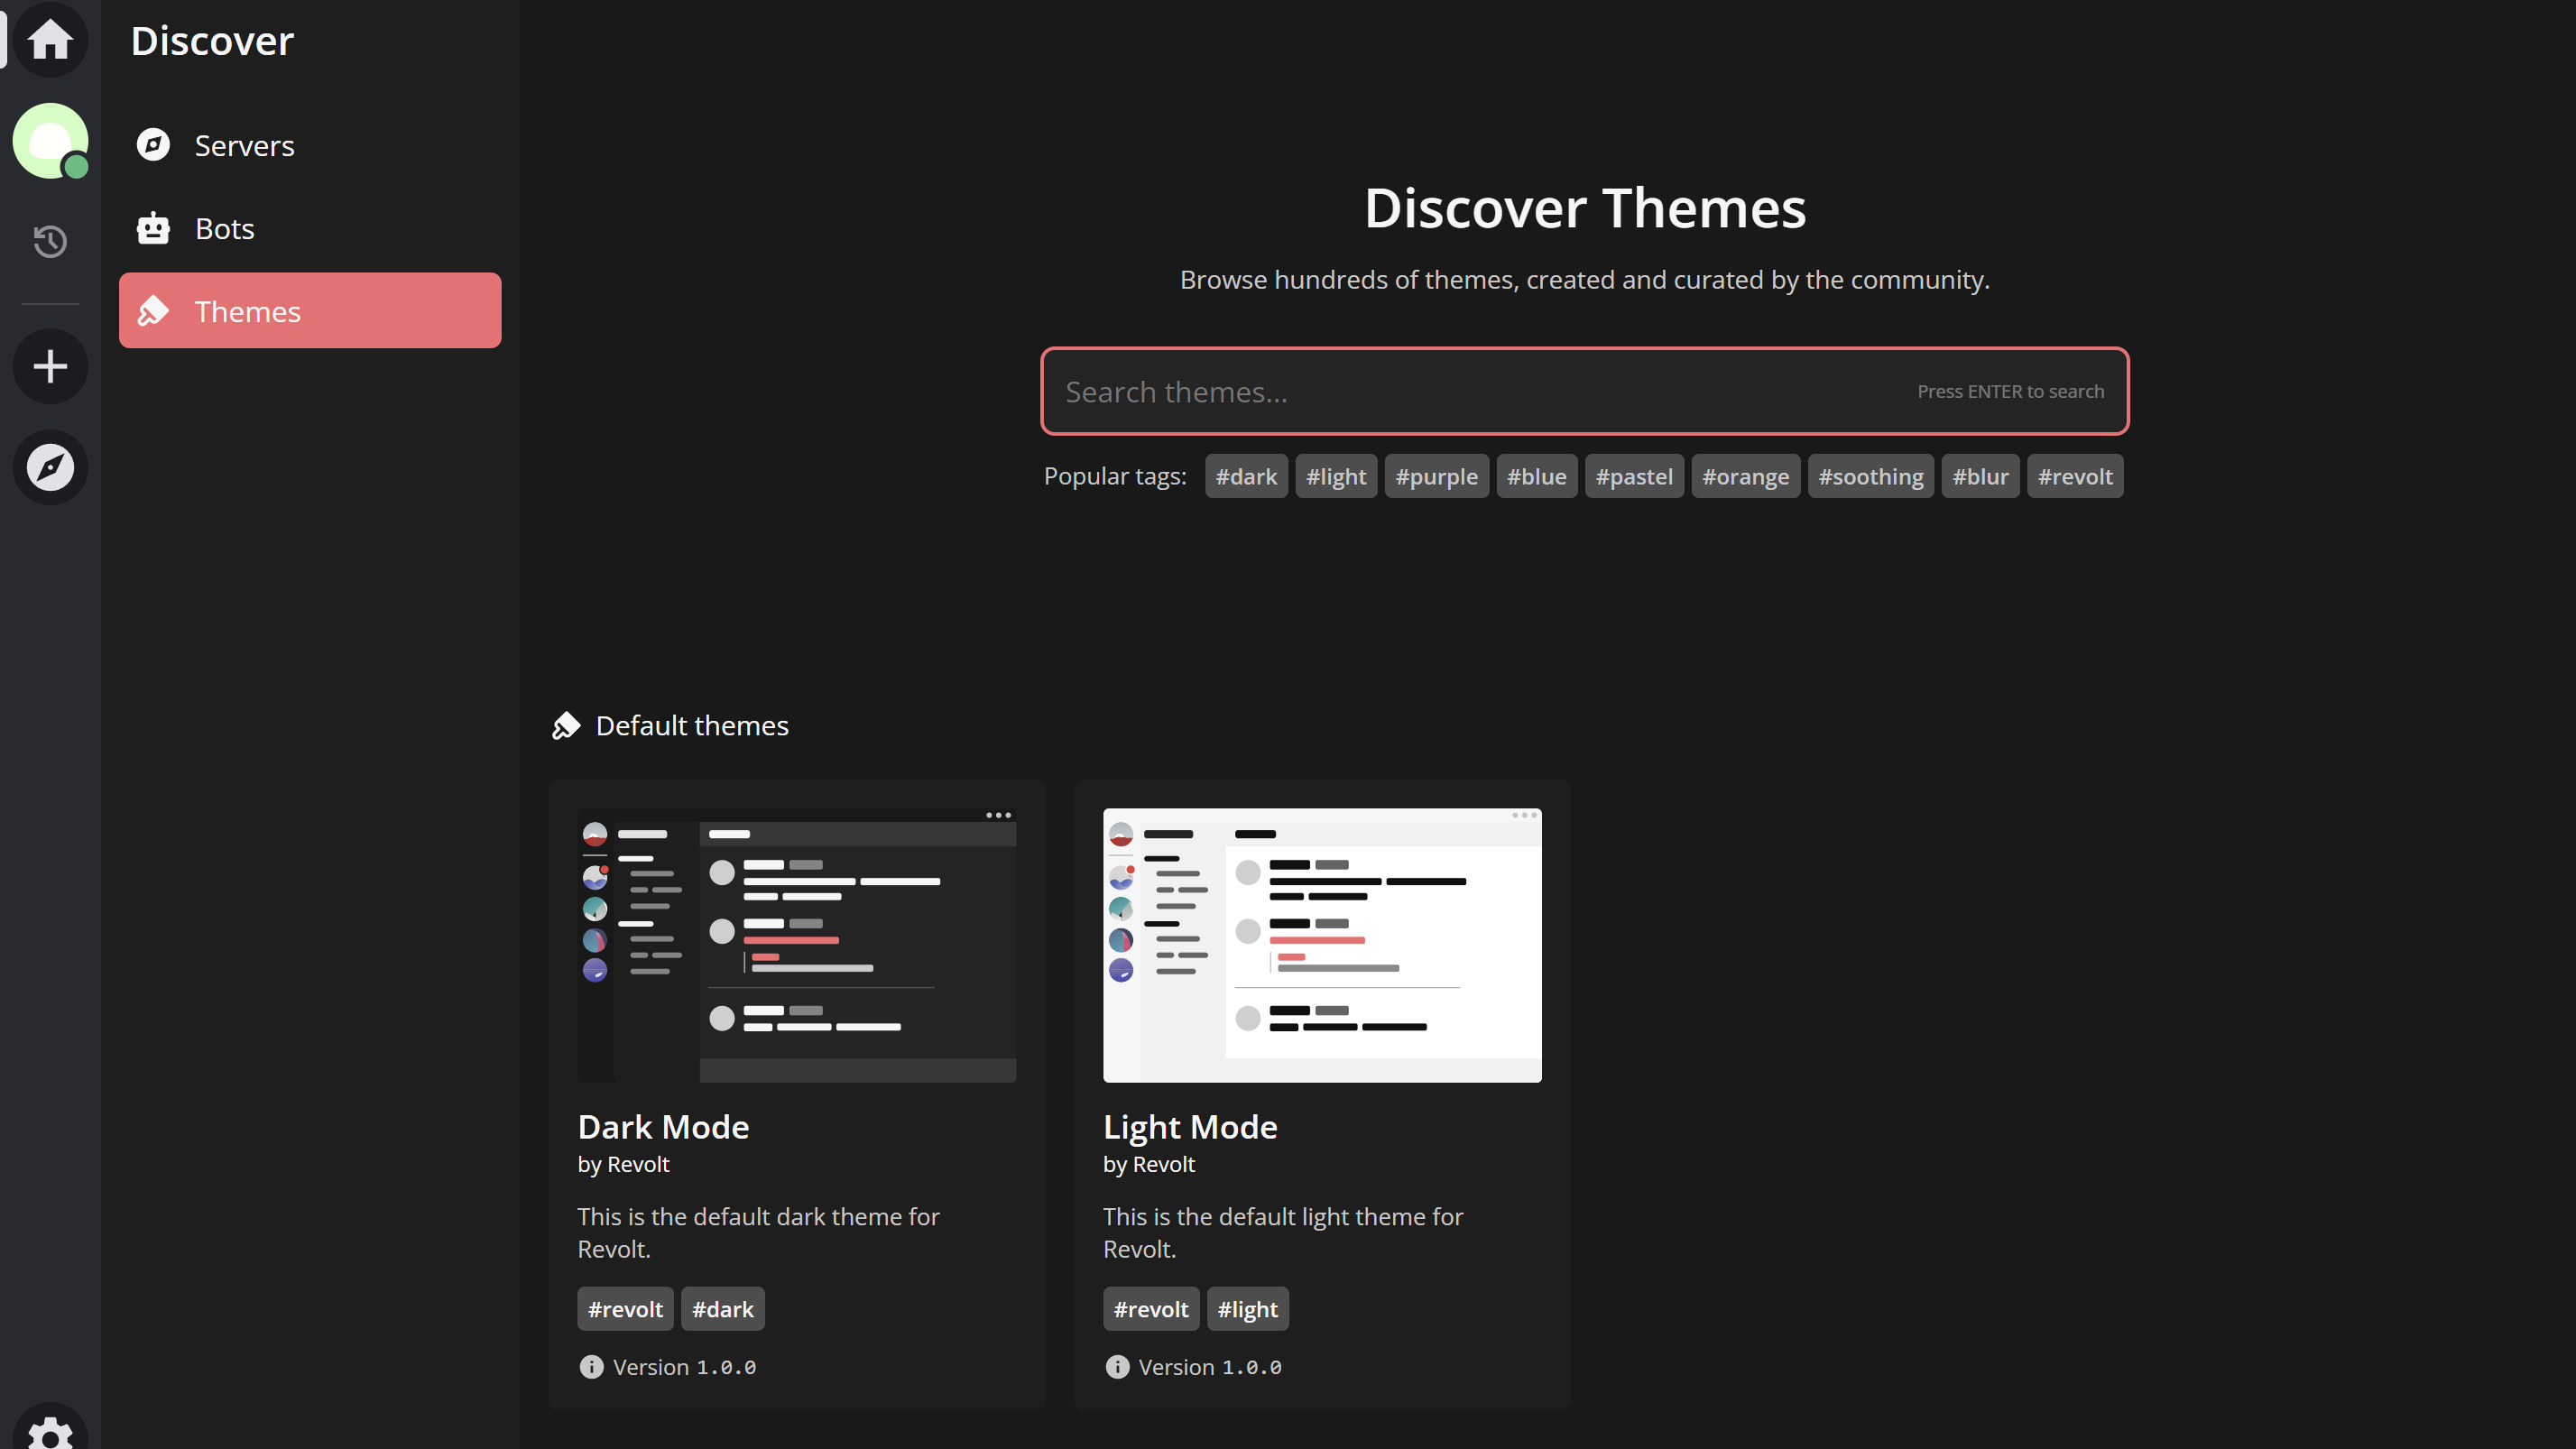
Task: Click the info icon next to Dark Mode version
Action: 591,1367
